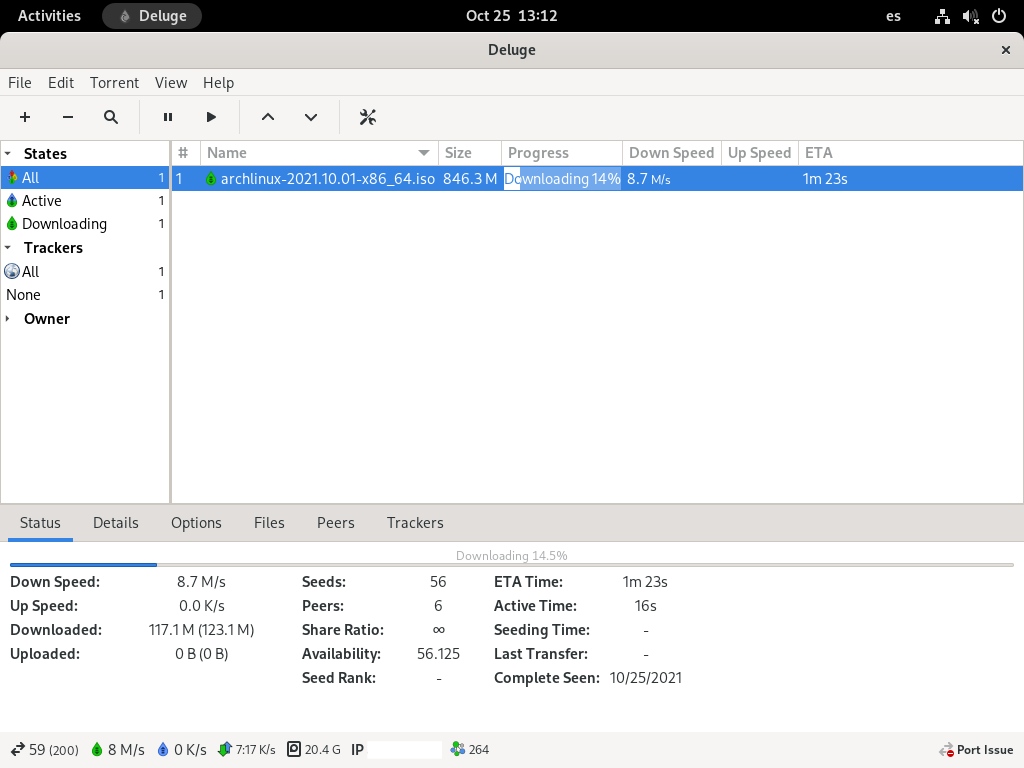Viewport: 1024px width, 768px height.
Task: Open the Edit menu
Action: (x=61, y=83)
